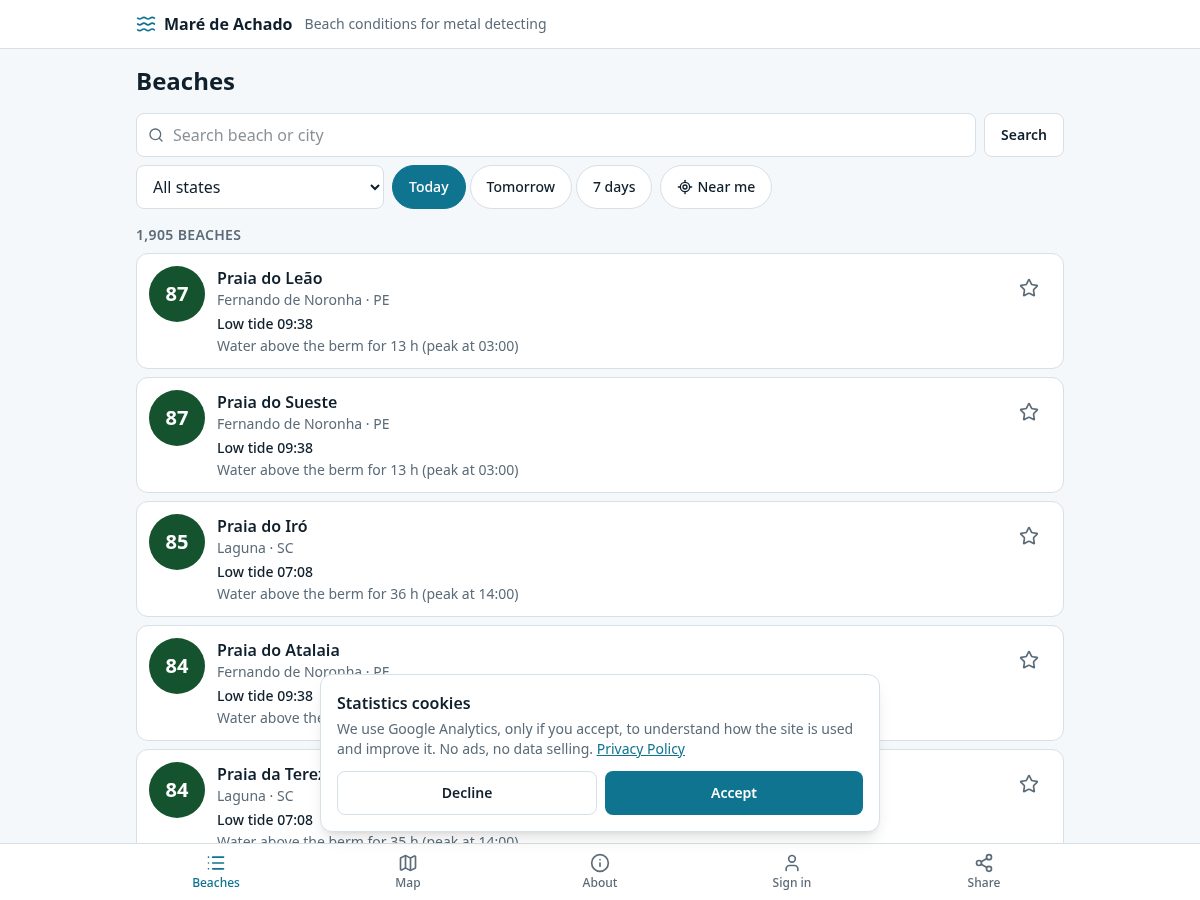The width and height of the screenshot is (1200, 900).
Task: Focus the Search beach or city field
Action: 556,135
